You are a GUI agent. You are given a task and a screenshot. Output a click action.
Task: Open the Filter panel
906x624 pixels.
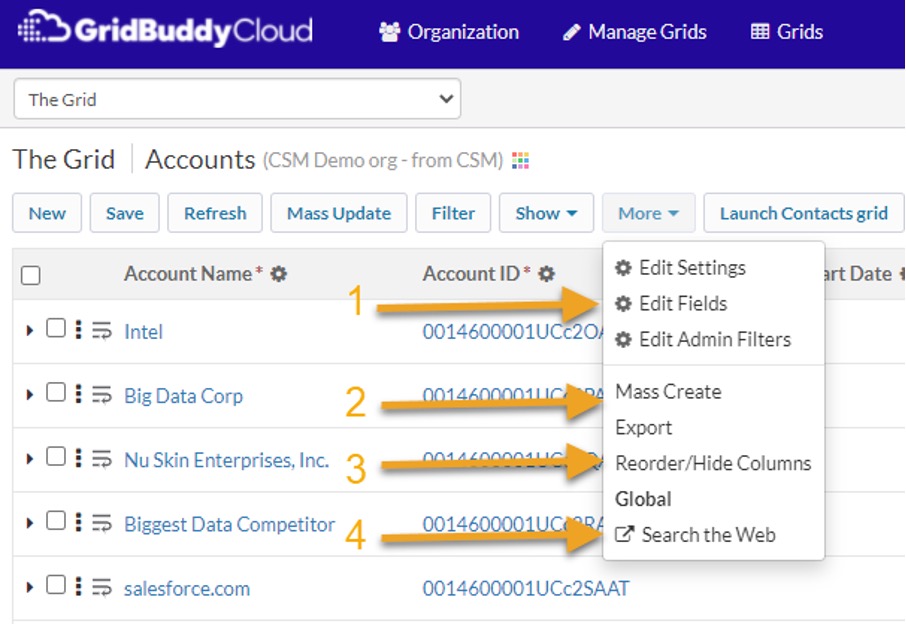pyautogui.click(x=453, y=213)
